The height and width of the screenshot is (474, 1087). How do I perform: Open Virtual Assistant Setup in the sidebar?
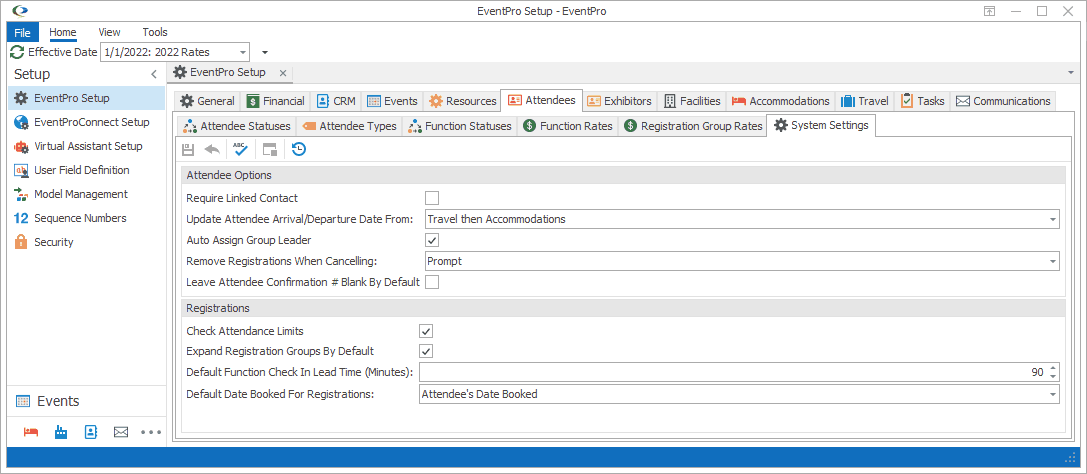[87, 146]
